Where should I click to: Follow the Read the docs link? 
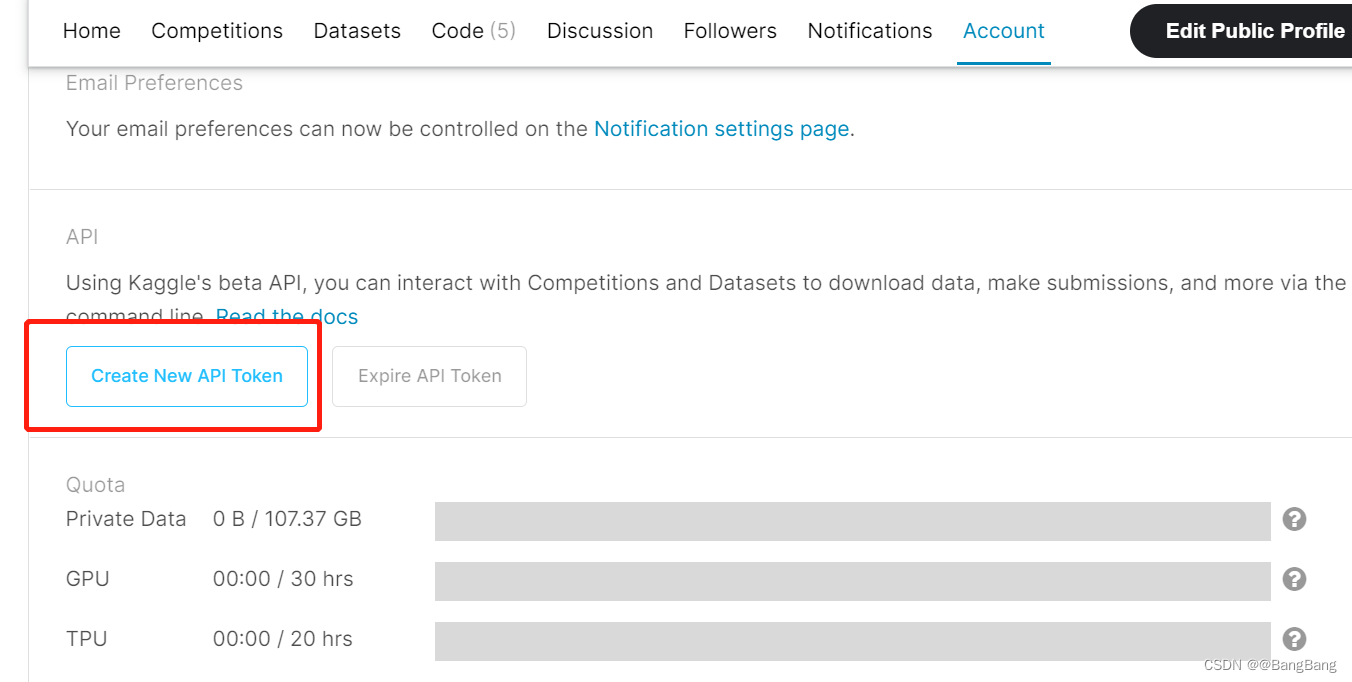pyautogui.click(x=287, y=317)
